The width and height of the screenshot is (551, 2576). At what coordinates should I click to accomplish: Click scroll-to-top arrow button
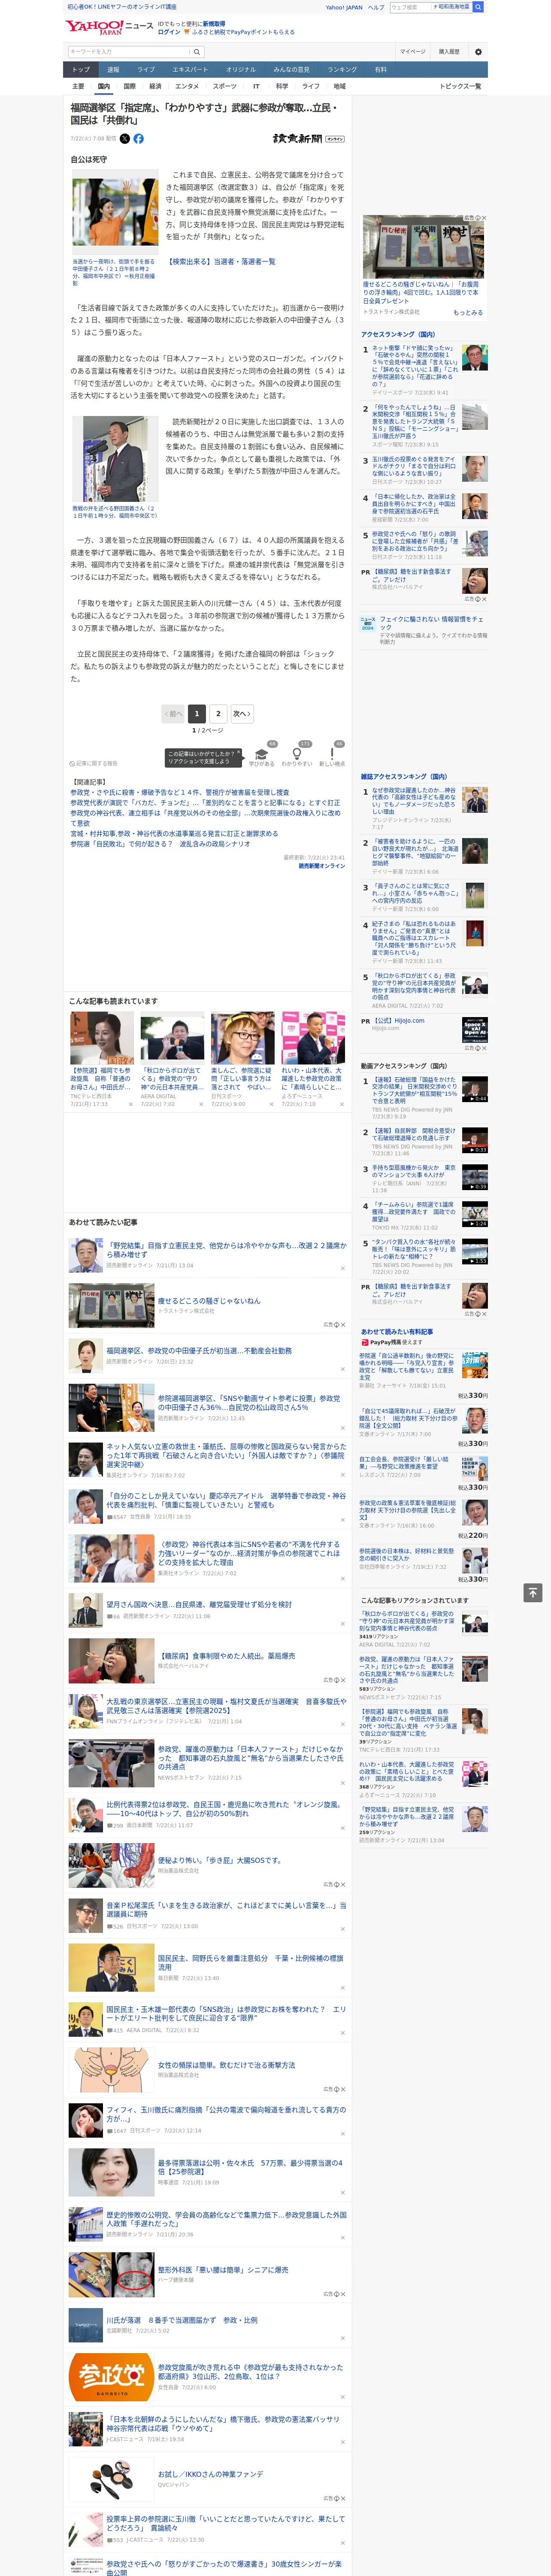[x=532, y=1593]
